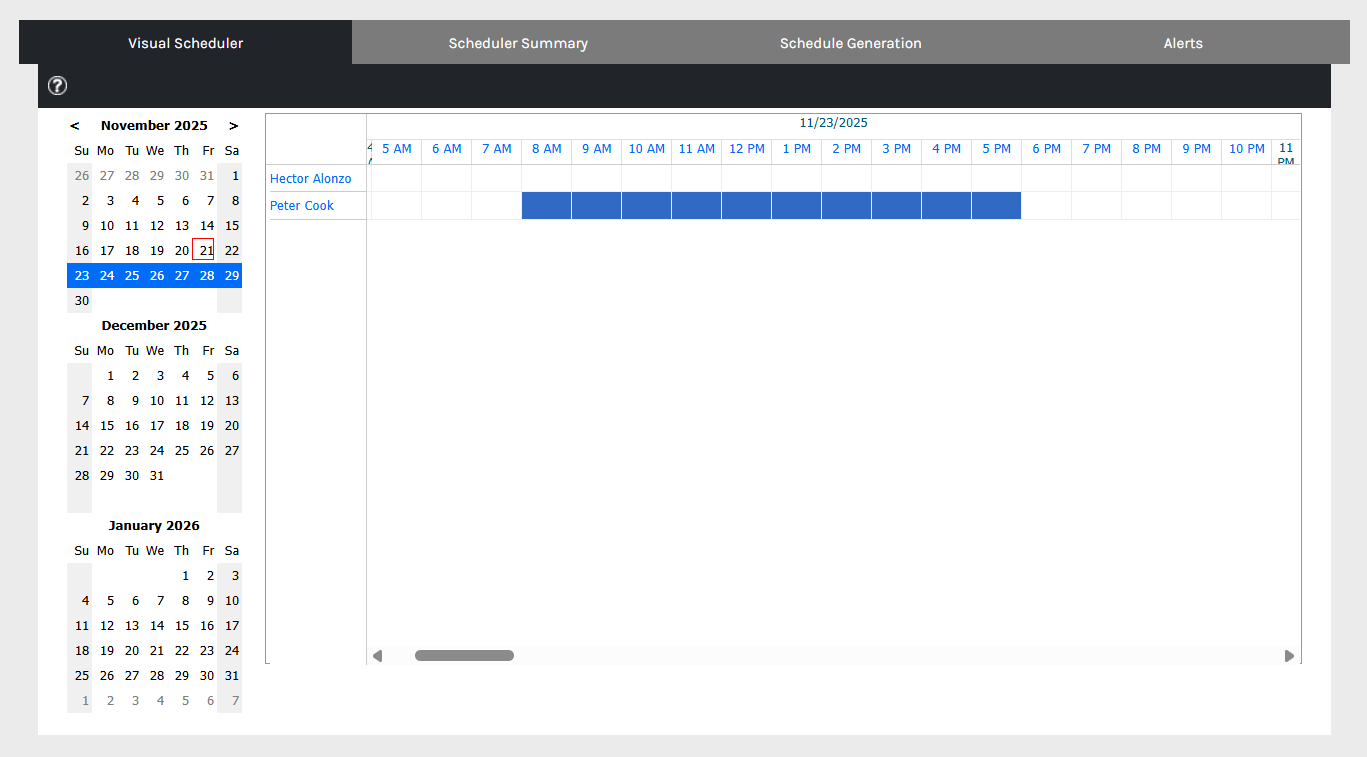Screen dimensions: 1367x757
Task: Select December 31 in the calendar
Action: 157,476
